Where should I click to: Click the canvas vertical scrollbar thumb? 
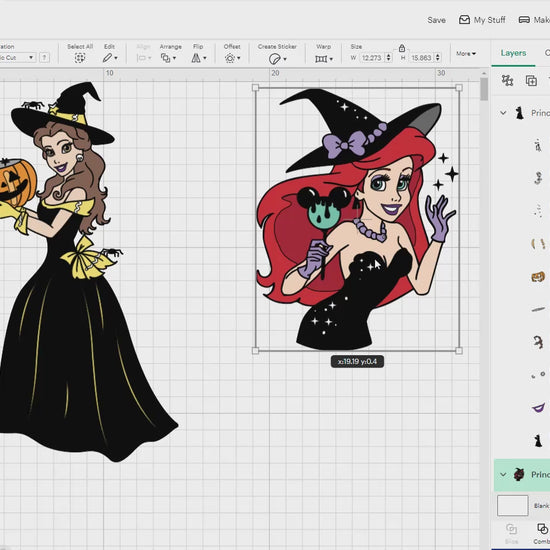tap(484, 89)
